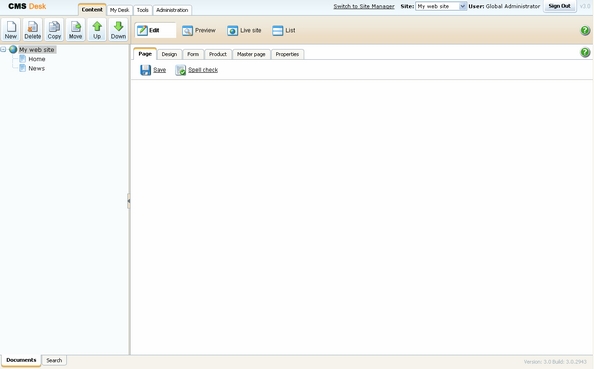Screen dimensions: 594x369
Task: Select the Master page tab
Action: point(251,54)
